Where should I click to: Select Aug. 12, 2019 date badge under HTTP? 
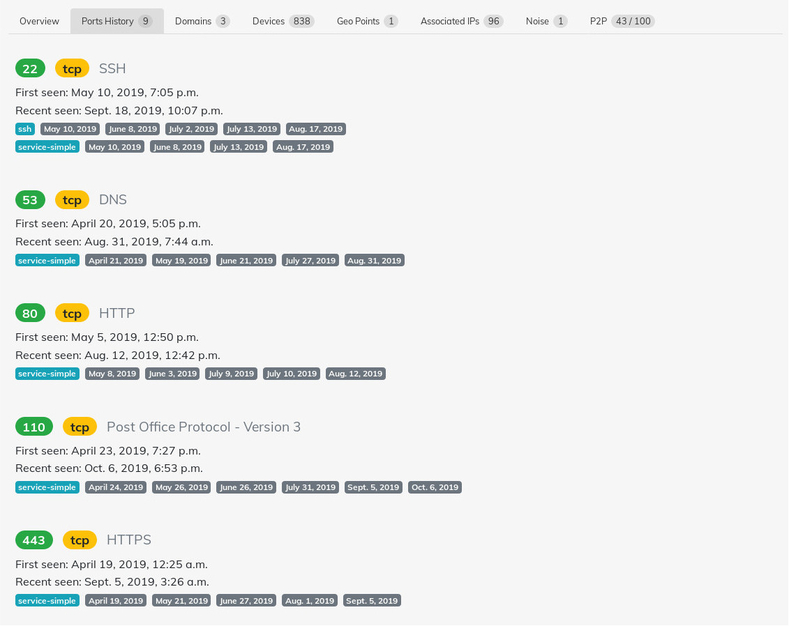(355, 374)
